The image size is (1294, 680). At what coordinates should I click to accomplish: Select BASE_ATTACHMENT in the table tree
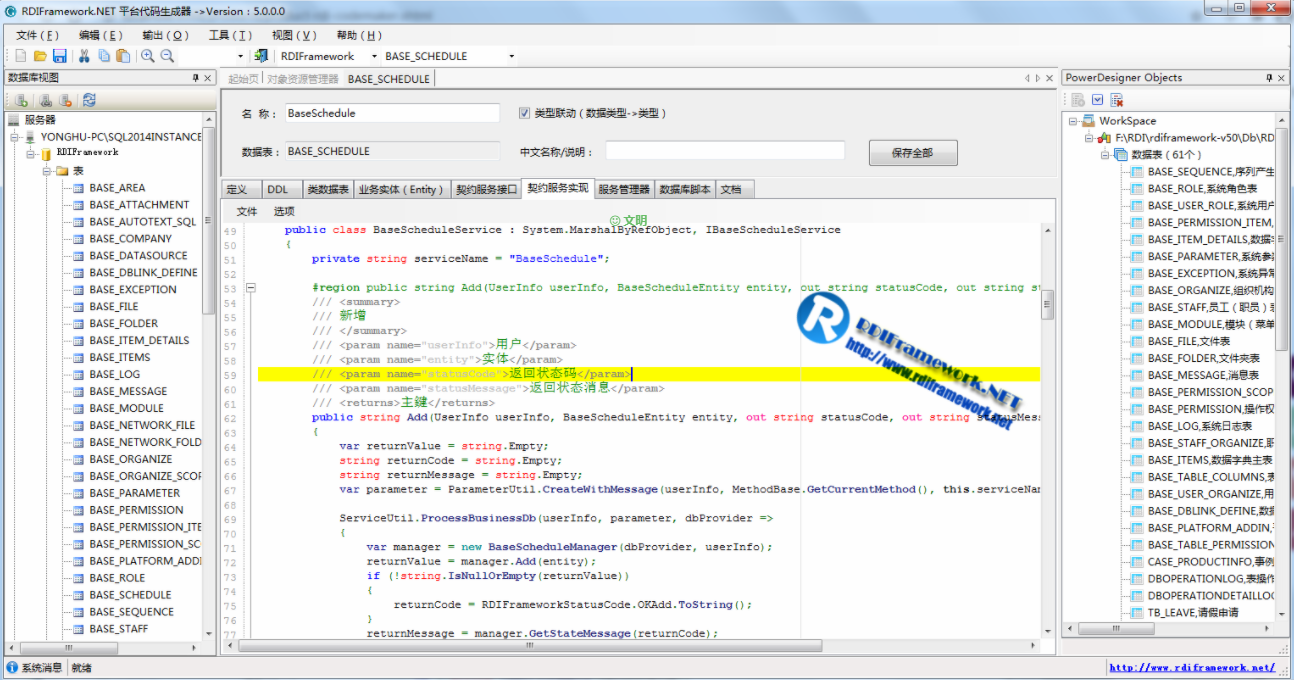click(x=139, y=205)
